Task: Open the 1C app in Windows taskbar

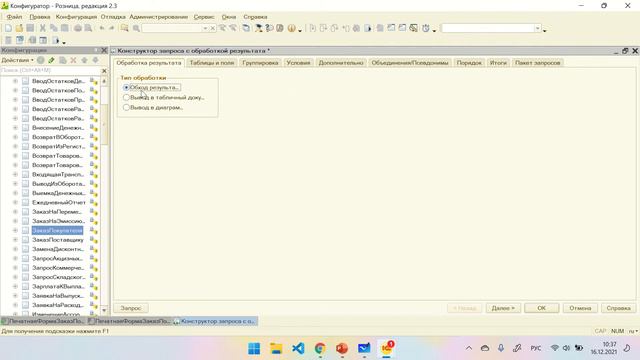Action: point(386,348)
